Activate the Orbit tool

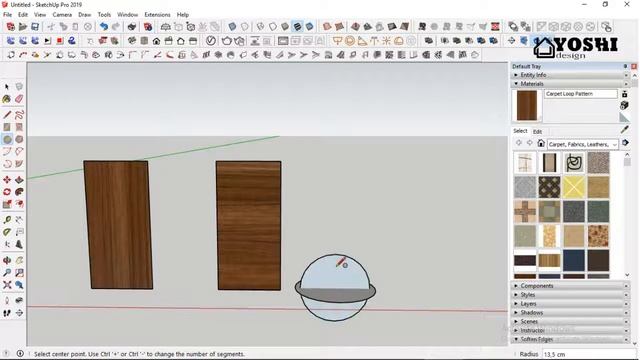7,260
